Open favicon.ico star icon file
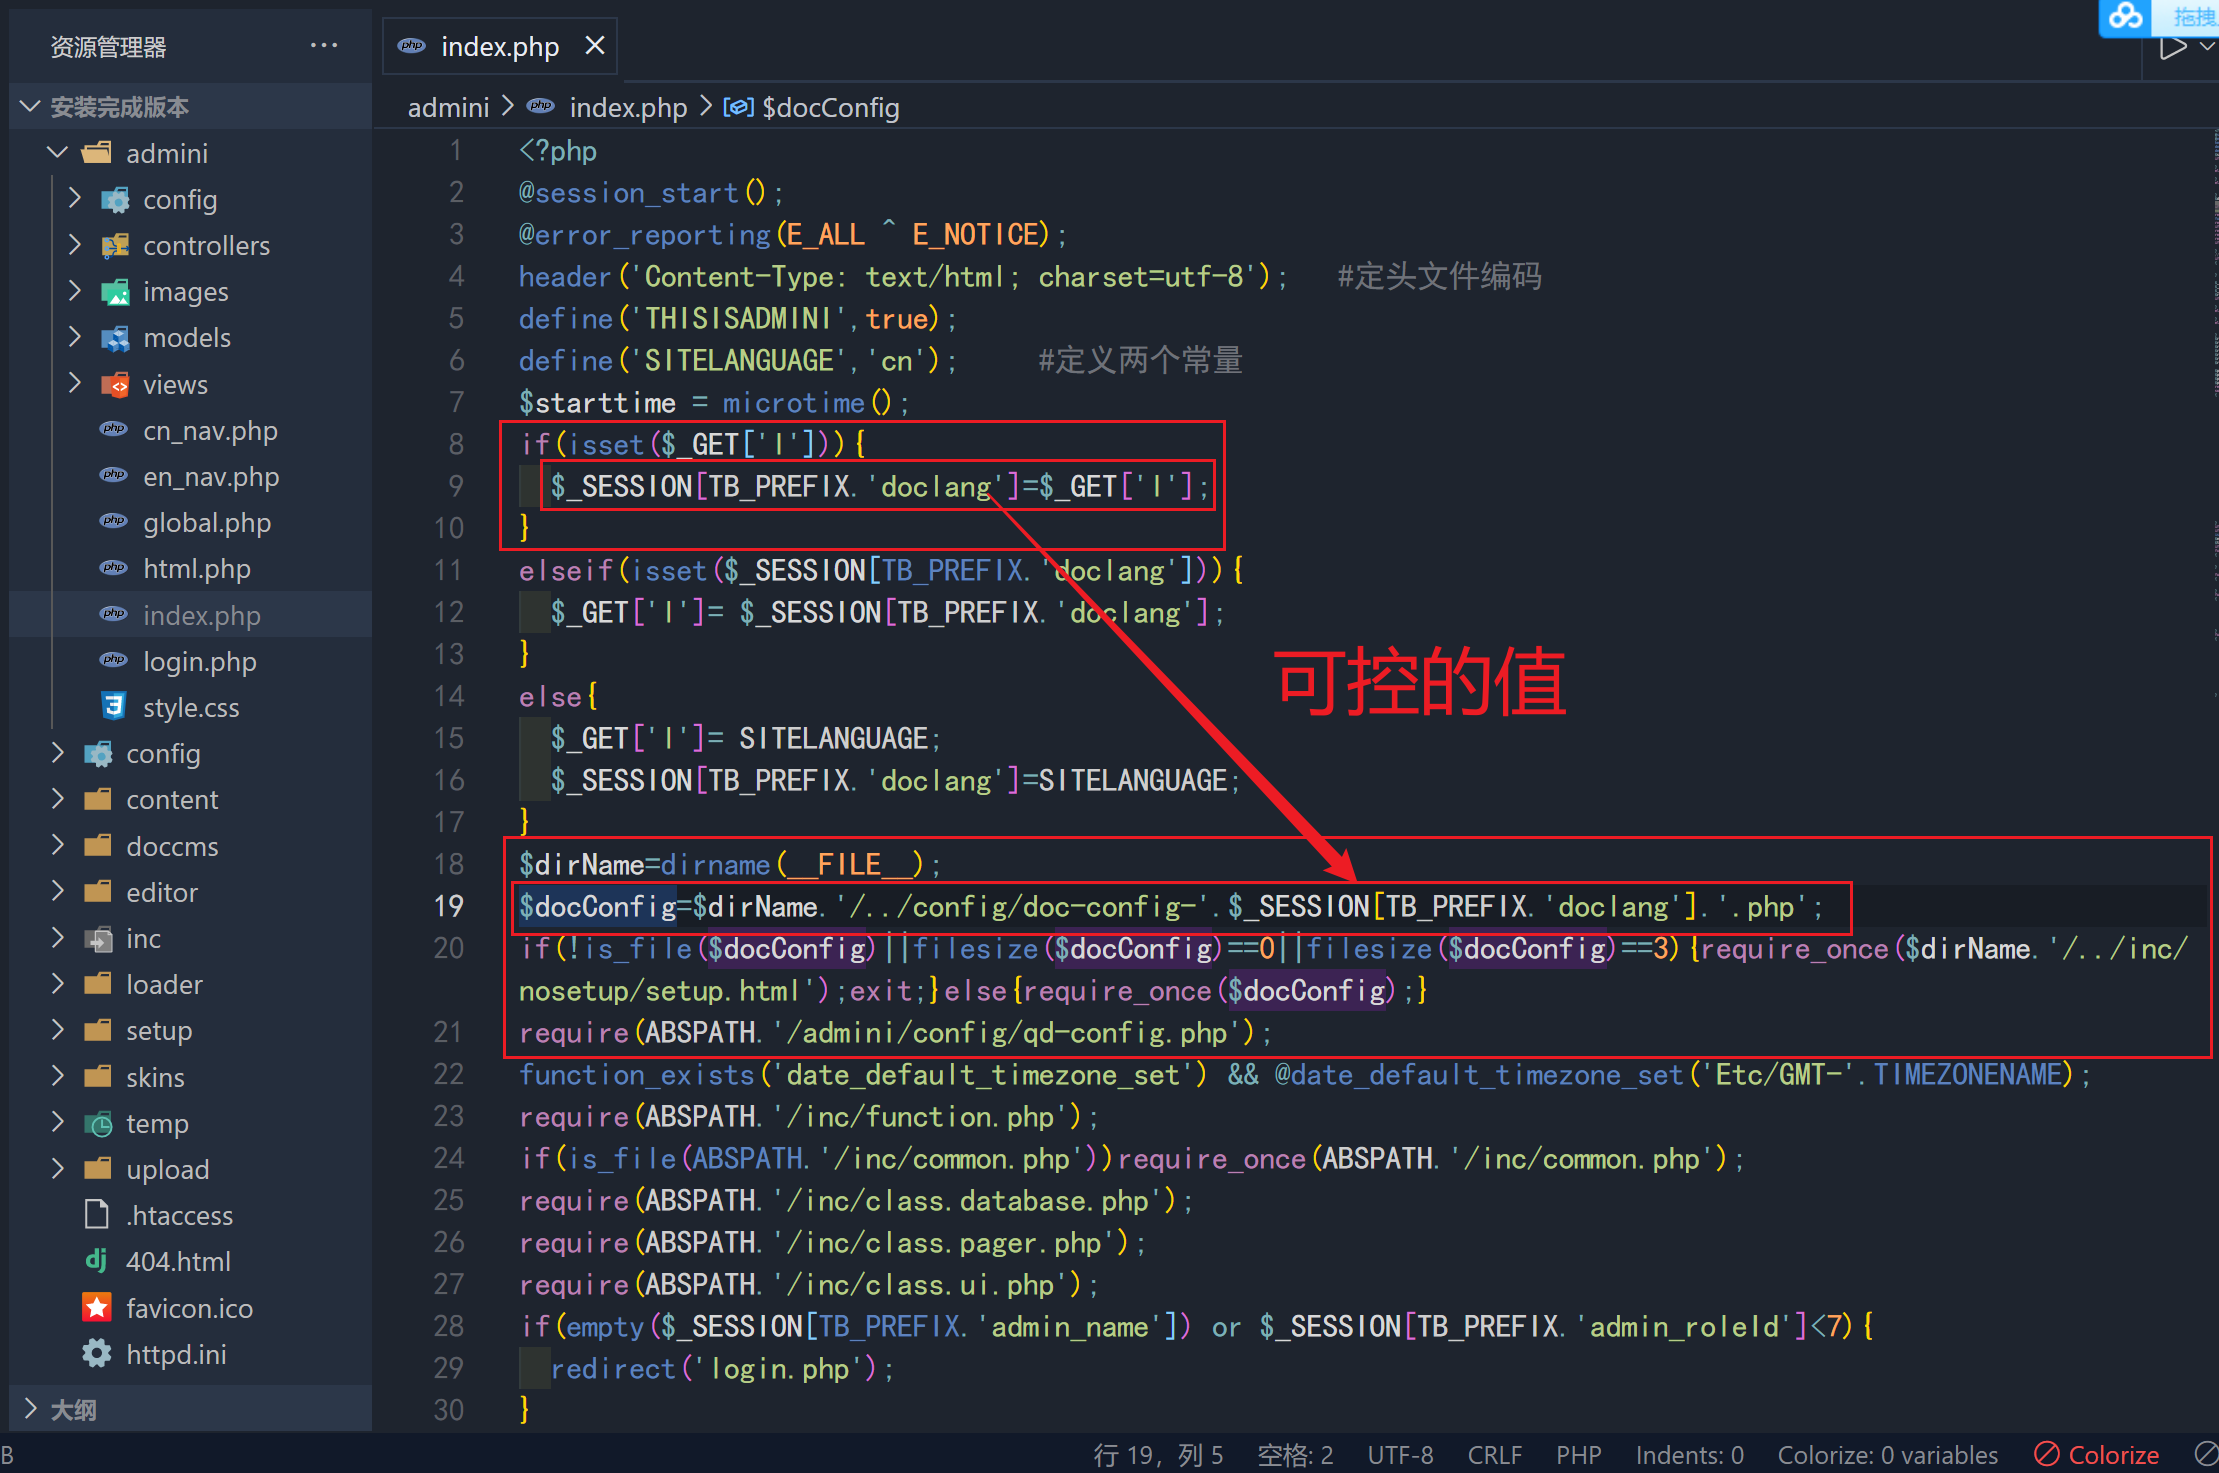 [x=188, y=1308]
